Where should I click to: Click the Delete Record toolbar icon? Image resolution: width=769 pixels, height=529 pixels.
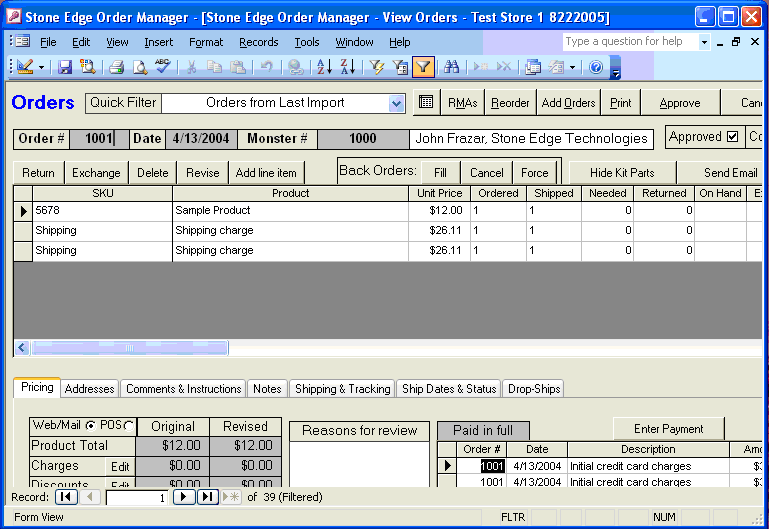[504, 67]
